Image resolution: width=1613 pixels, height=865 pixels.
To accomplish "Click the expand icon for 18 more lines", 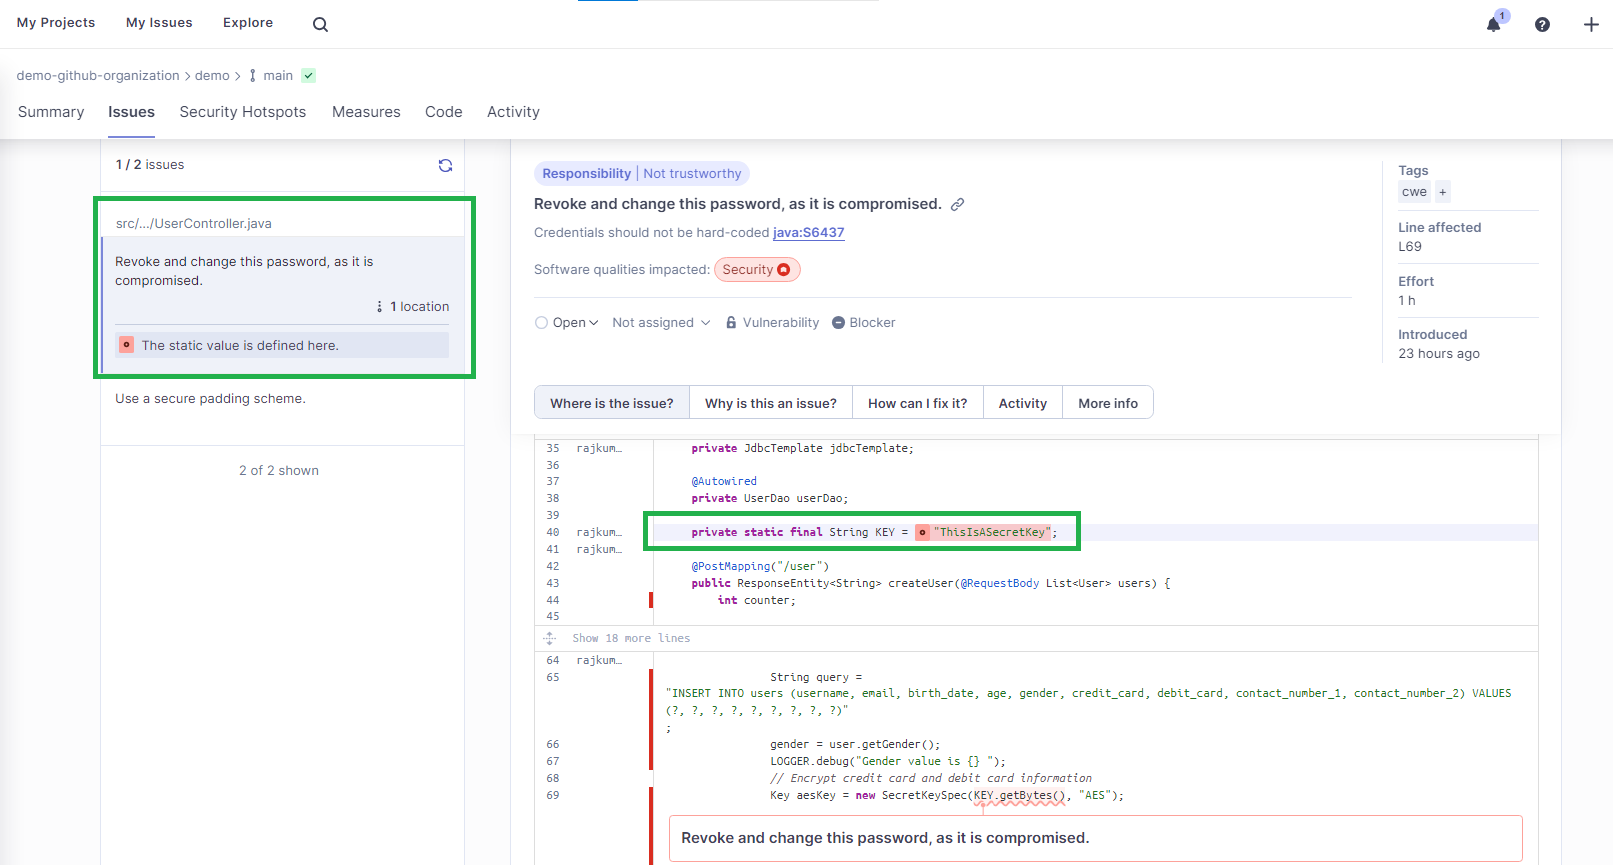I will point(549,638).
